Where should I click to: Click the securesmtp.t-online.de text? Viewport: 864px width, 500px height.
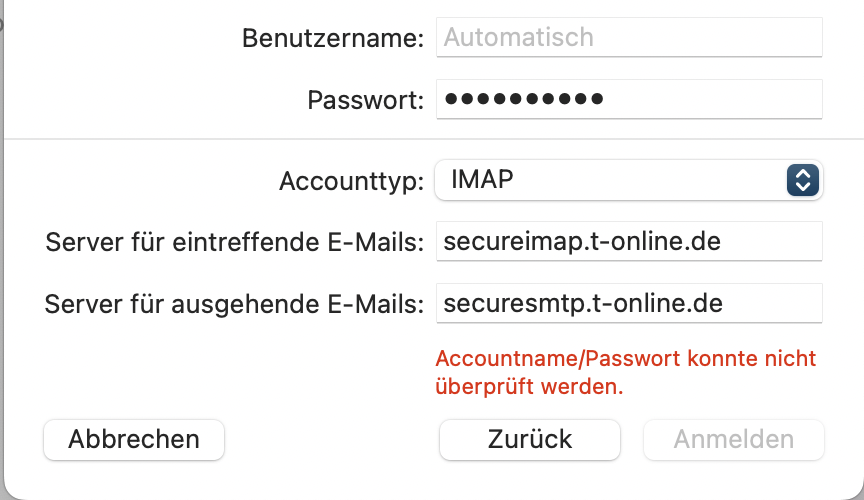click(x=583, y=303)
